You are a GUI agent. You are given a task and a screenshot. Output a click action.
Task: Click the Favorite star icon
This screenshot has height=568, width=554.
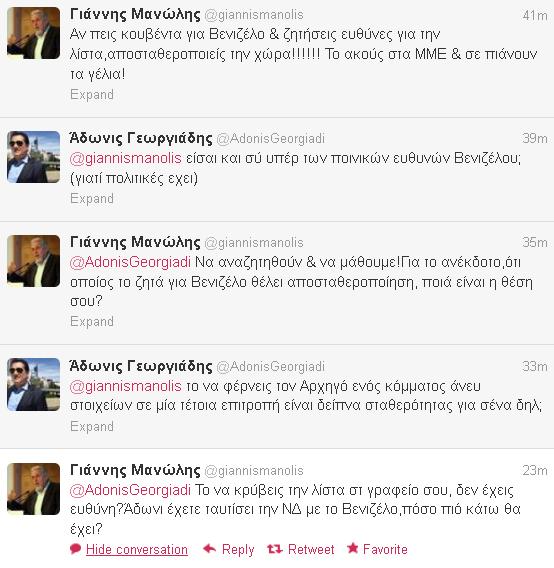click(x=353, y=548)
